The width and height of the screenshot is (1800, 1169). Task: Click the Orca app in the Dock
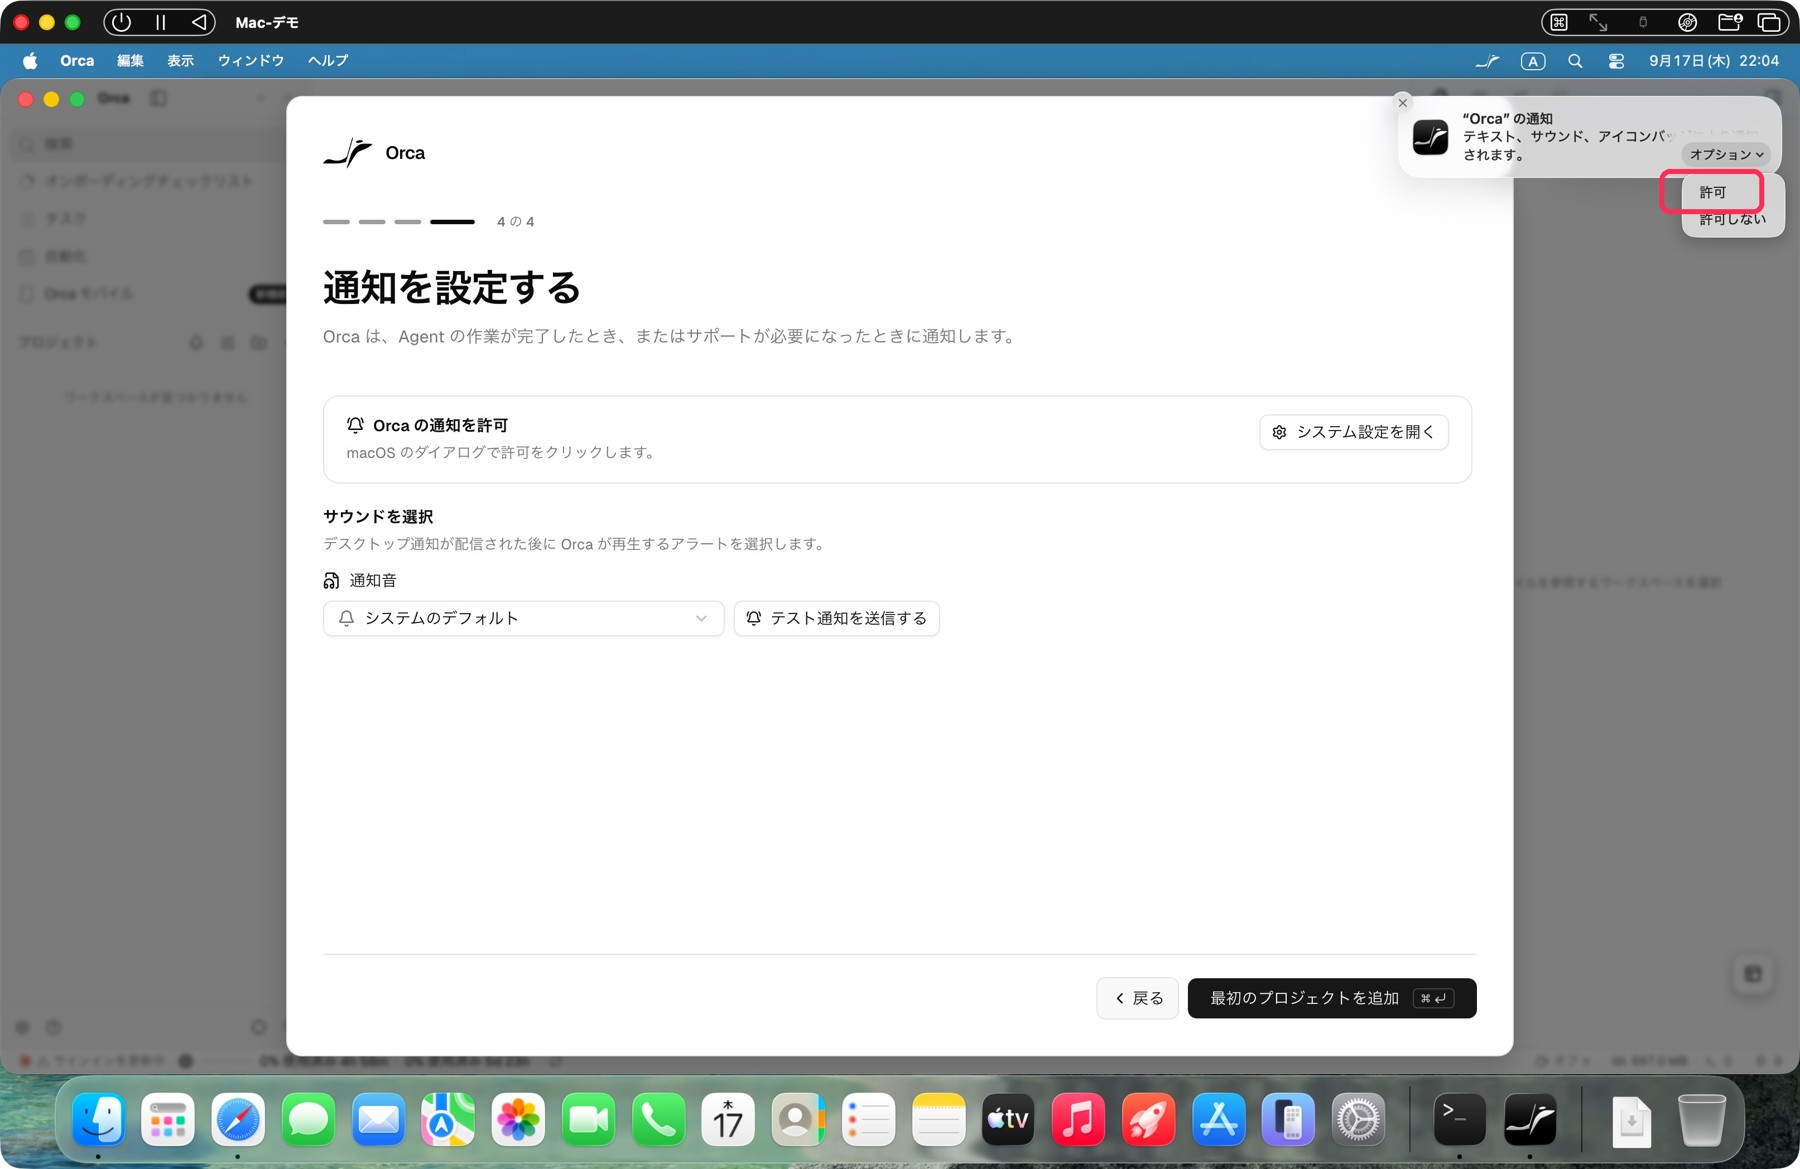point(1530,1119)
